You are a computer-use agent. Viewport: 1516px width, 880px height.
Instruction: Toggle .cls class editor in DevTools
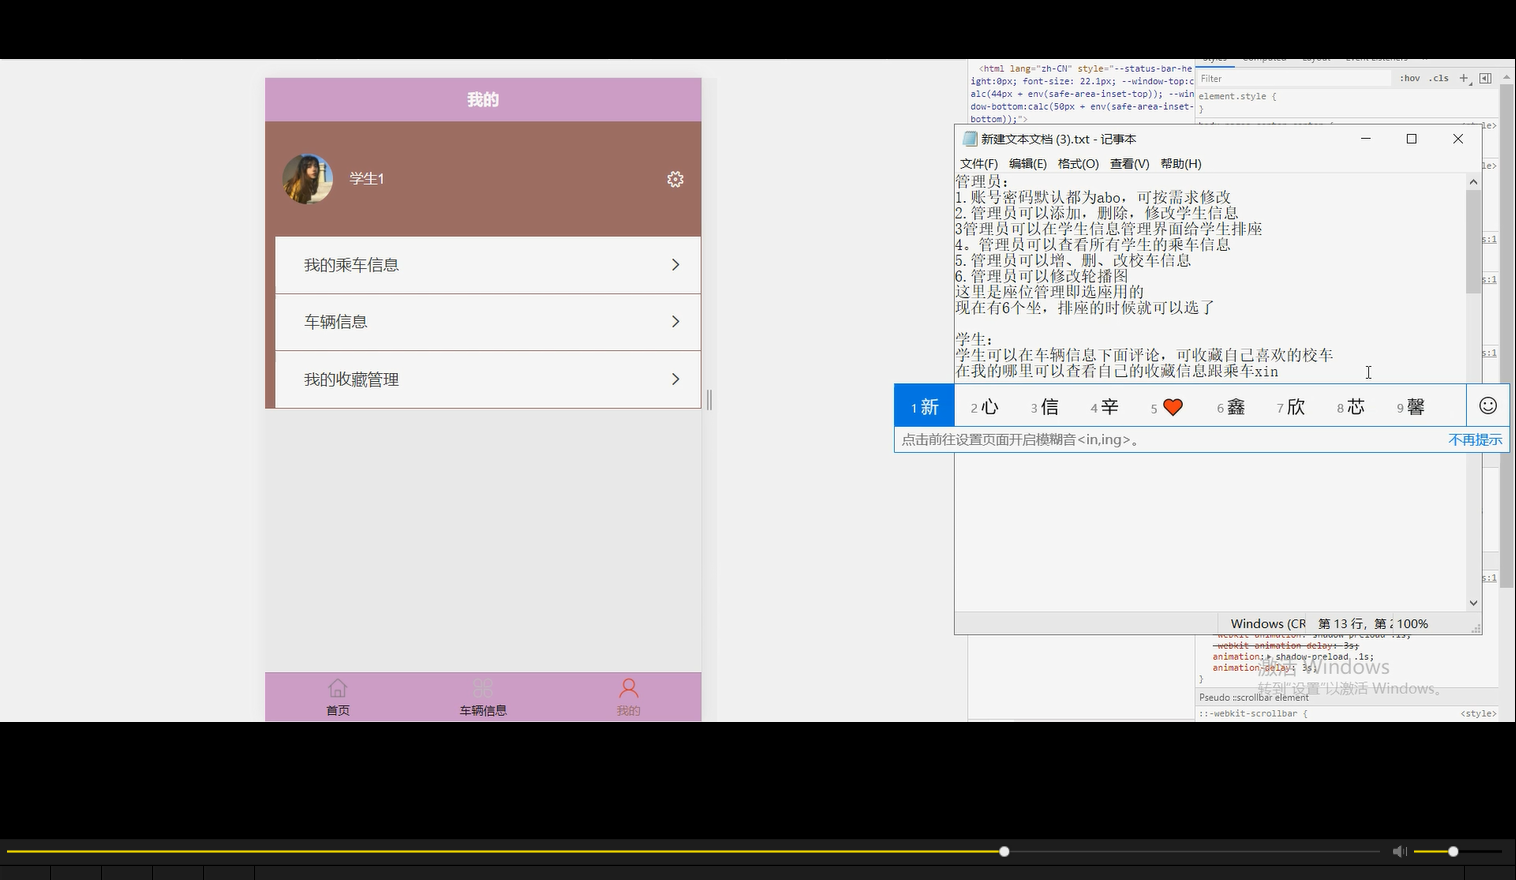click(x=1439, y=78)
